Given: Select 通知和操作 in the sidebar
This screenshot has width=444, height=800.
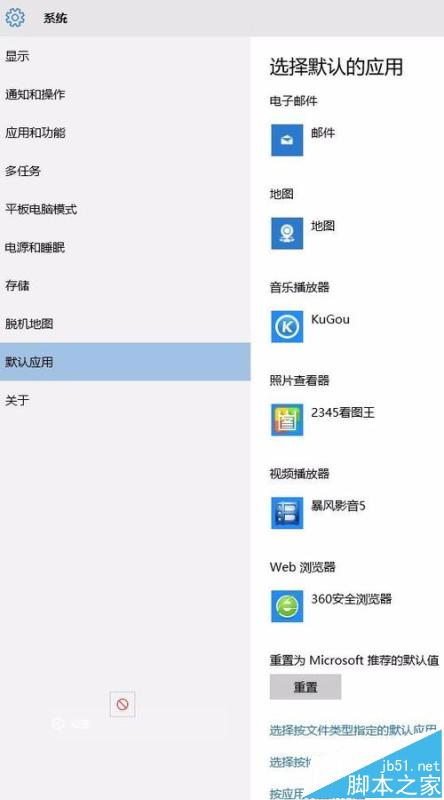Looking at the screenshot, I should (x=125, y=94).
